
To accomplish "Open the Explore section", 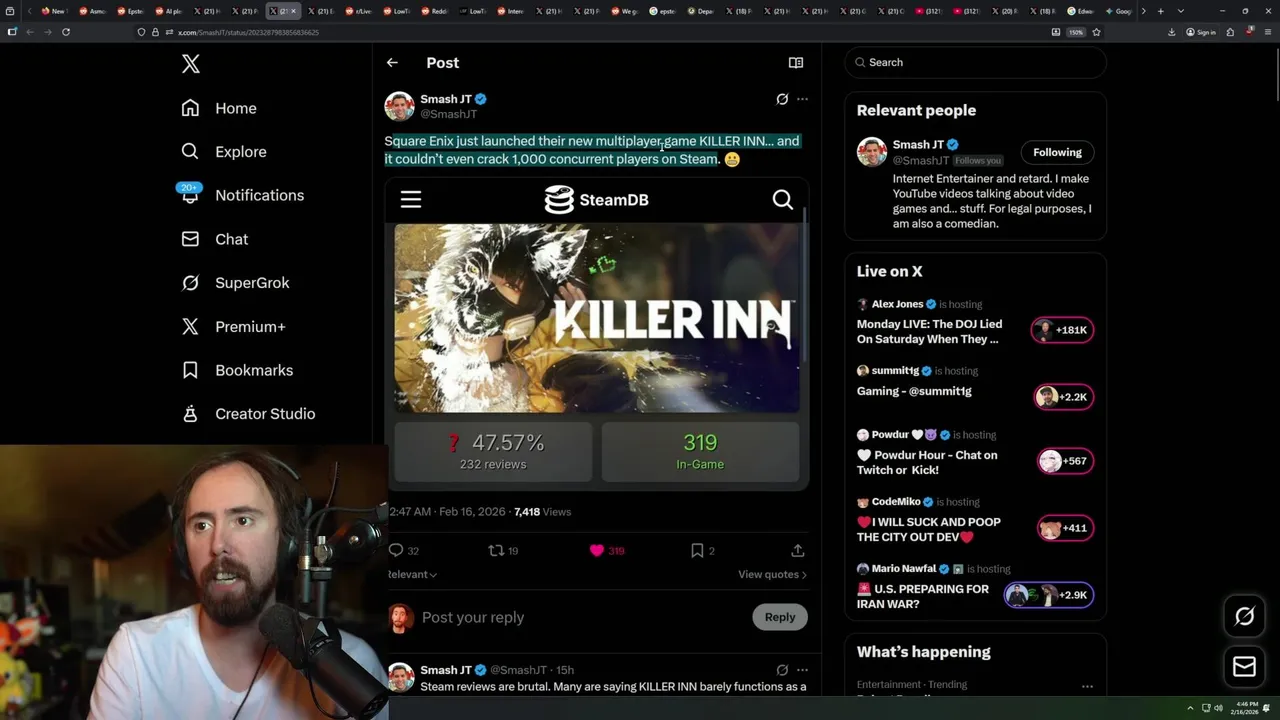I will click(224, 152).
